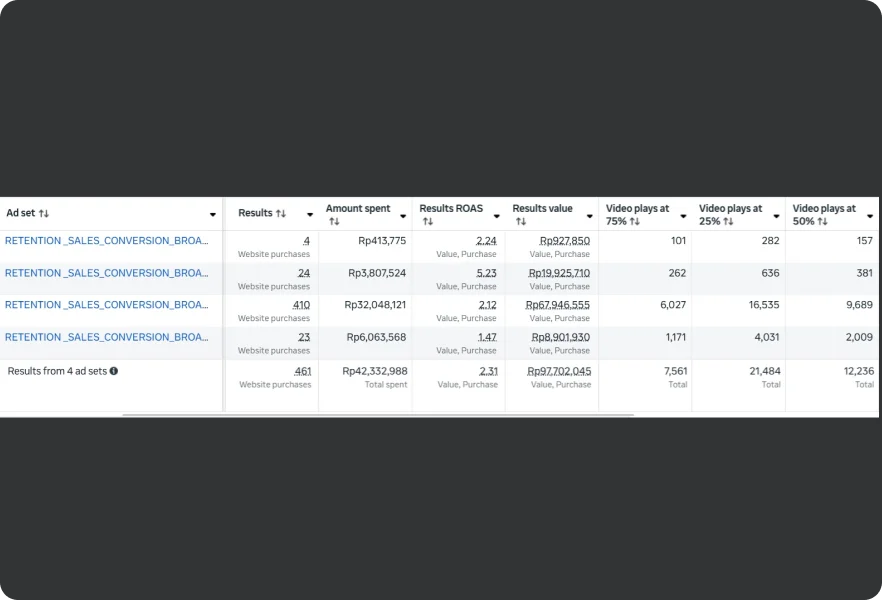Click the sort arrows under Amount spent
This screenshot has width=882, height=600.
point(334,221)
